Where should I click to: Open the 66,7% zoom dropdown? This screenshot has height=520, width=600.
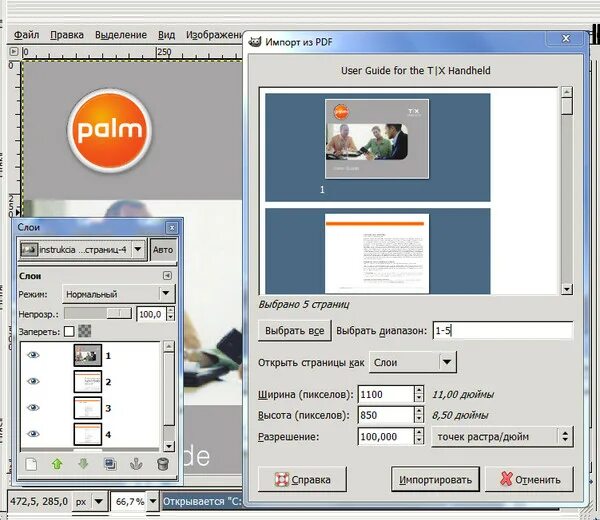pos(153,501)
